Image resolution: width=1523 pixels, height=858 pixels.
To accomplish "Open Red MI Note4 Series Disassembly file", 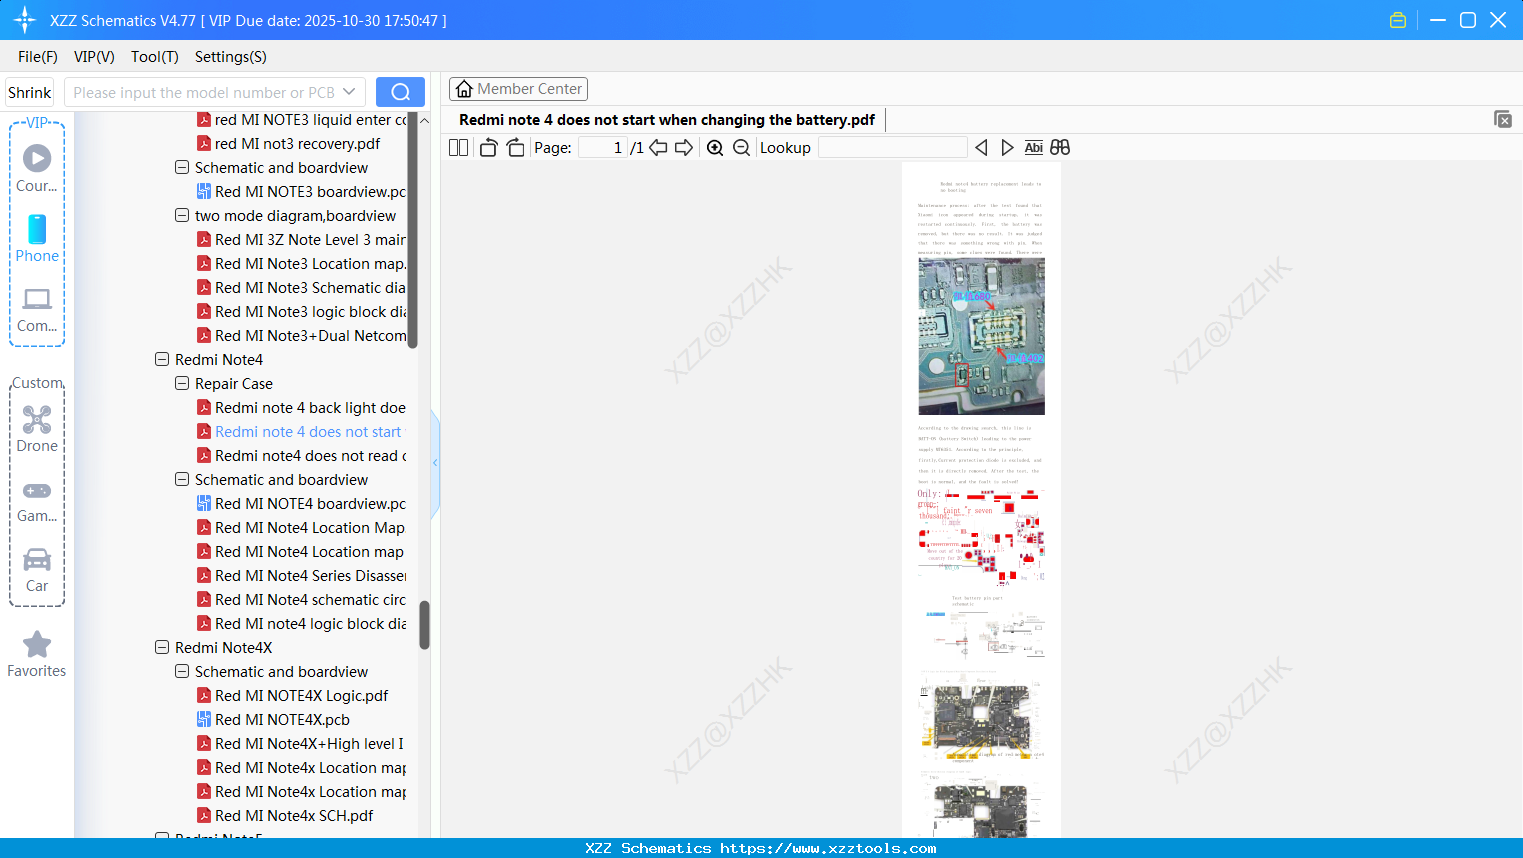I will tap(301, 575).
